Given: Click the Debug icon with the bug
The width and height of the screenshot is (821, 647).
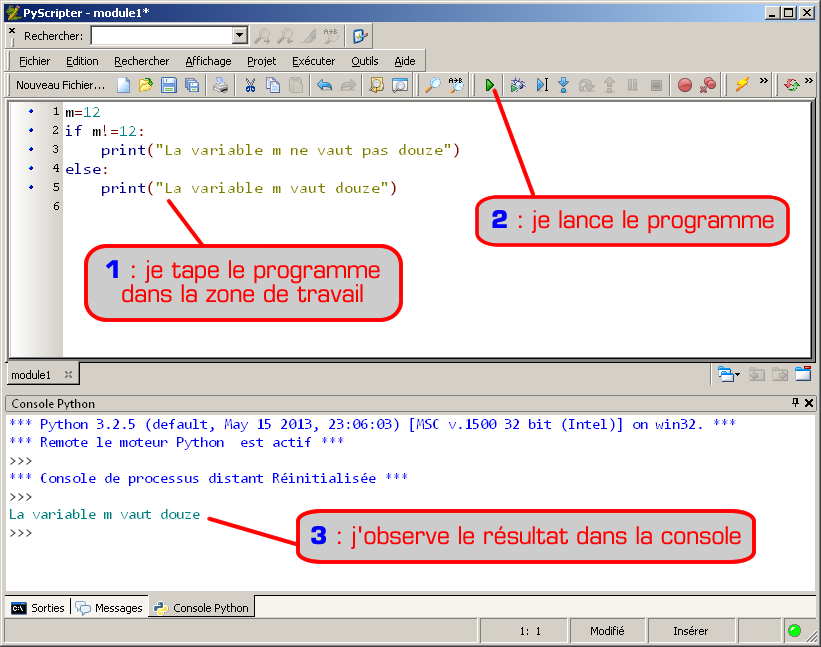Looking at the screenshot, I should tap(517, 86).
